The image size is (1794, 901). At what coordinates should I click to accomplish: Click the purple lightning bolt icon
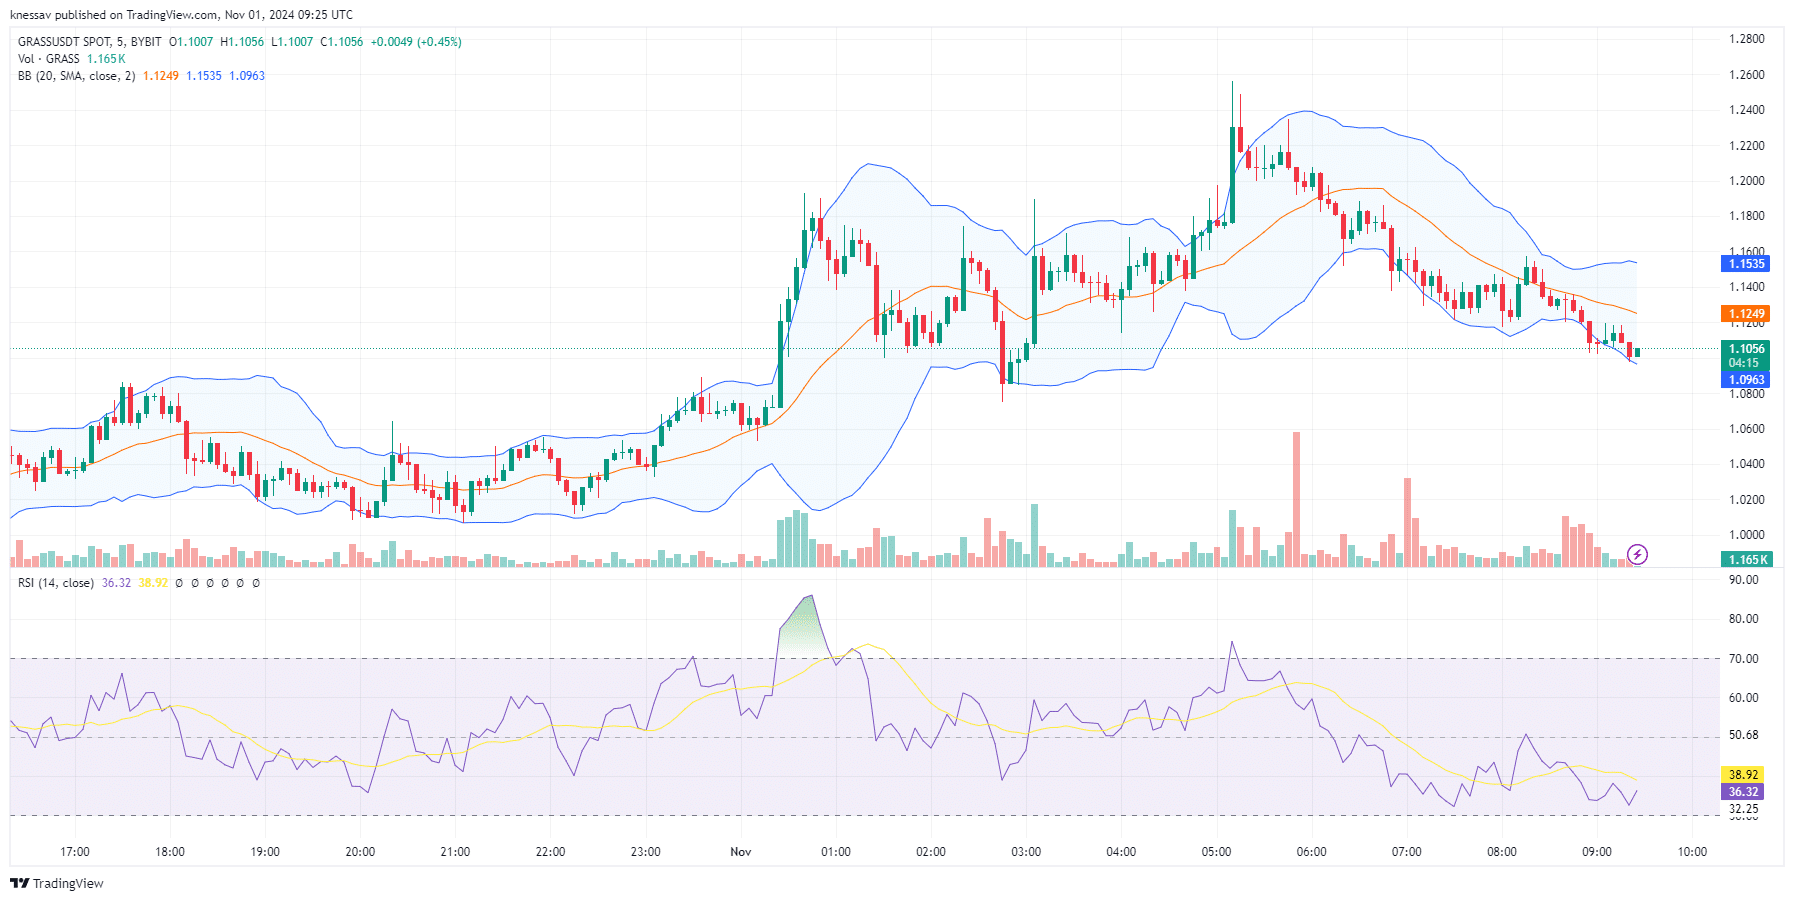[1637, 554]
